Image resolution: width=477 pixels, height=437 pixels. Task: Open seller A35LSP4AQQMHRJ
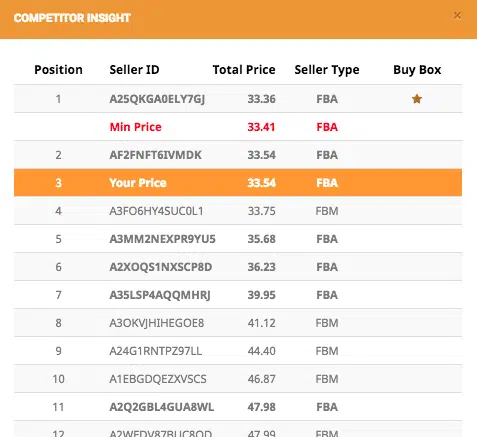point(160,295)
